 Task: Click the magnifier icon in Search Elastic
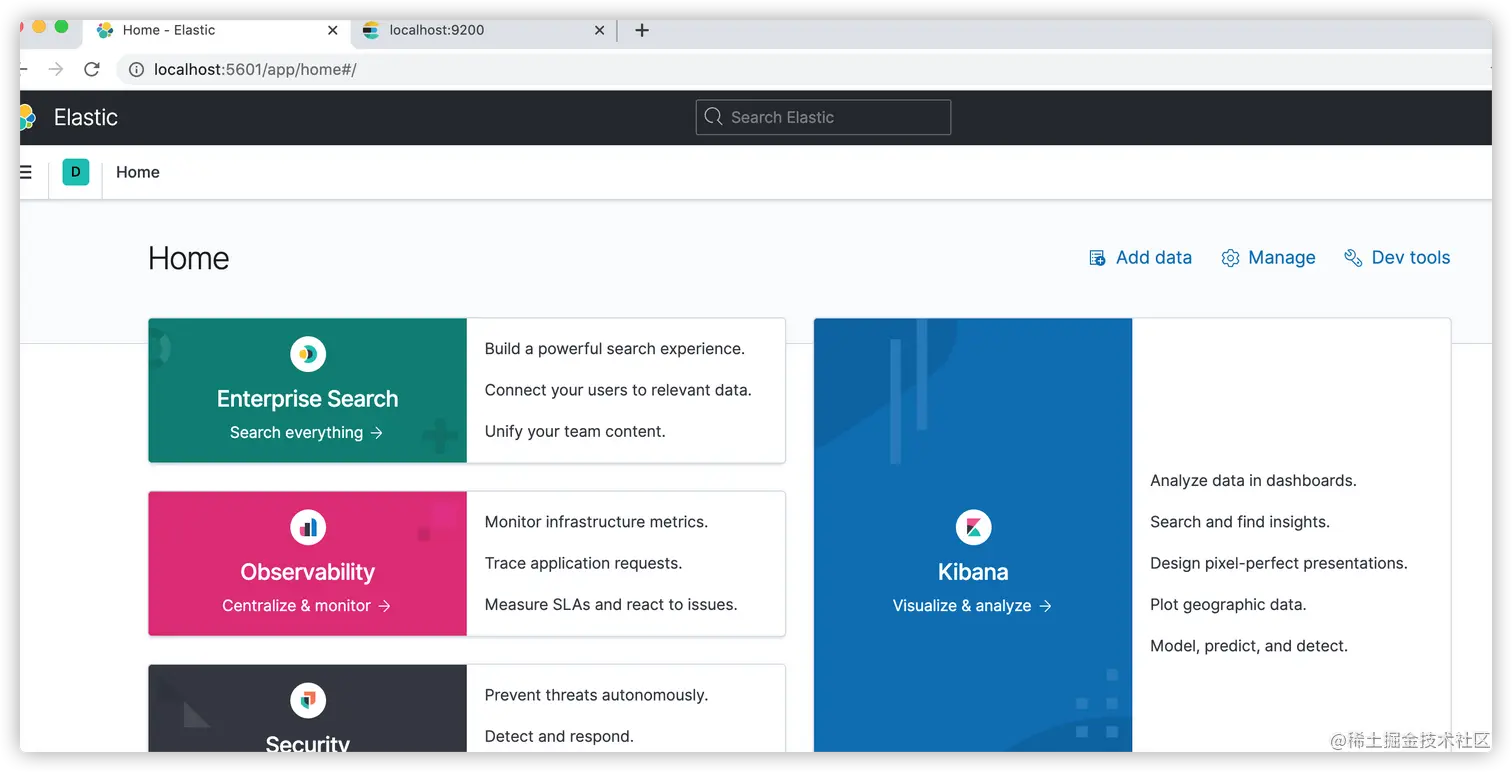point(713,117)
